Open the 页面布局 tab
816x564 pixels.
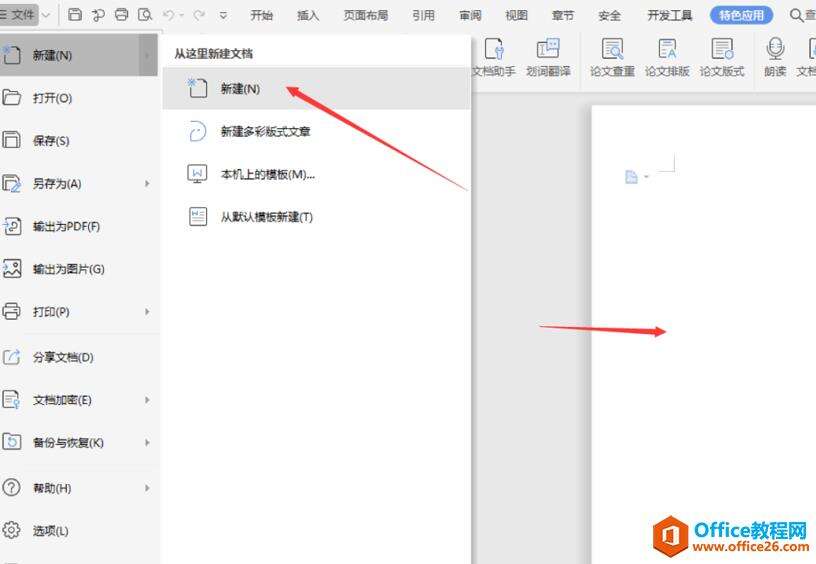pos(365,16)
